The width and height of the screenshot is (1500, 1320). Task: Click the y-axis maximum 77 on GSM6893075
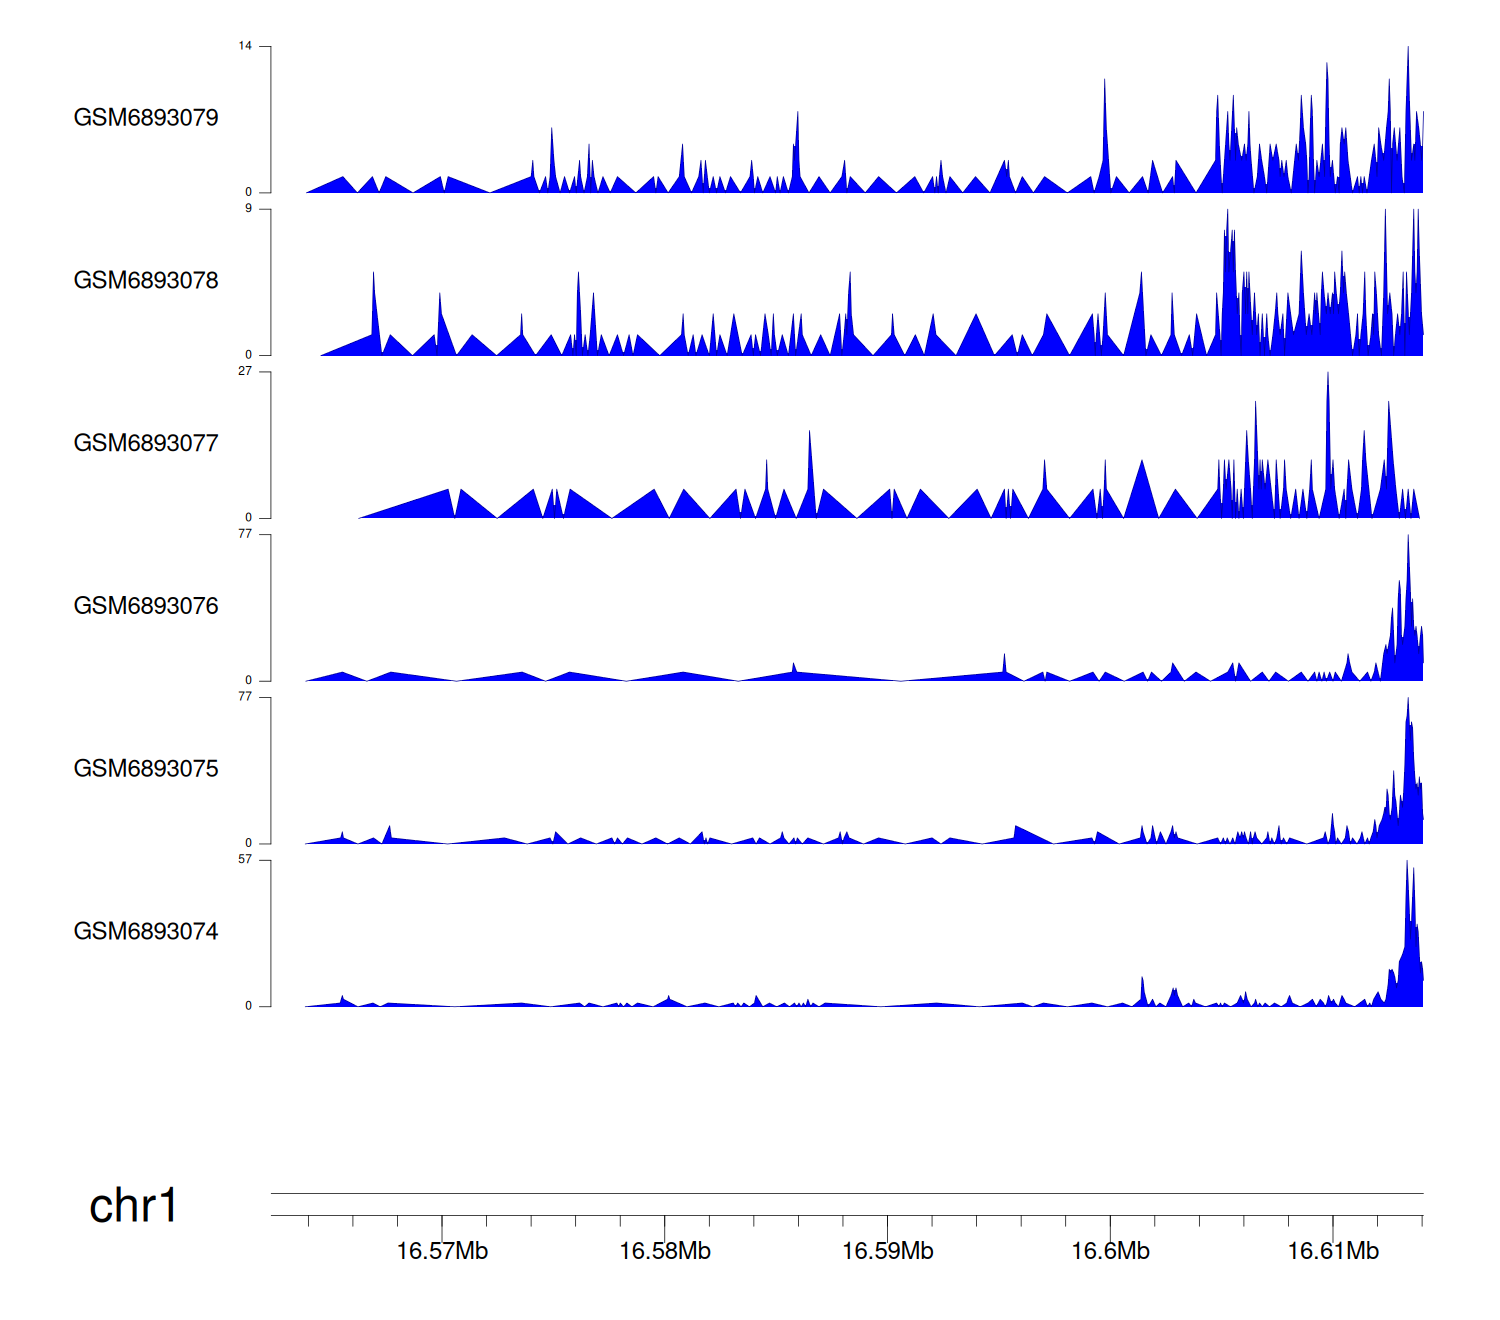pyautogui.click(x=245, y=696)
